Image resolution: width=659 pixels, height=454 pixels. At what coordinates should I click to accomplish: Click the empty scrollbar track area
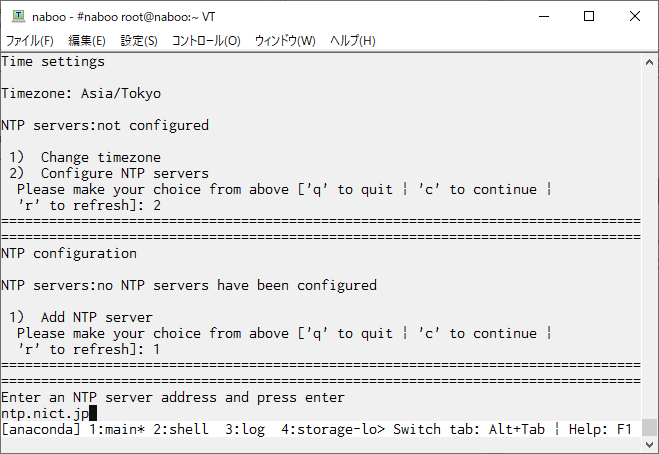pos(649,244)
